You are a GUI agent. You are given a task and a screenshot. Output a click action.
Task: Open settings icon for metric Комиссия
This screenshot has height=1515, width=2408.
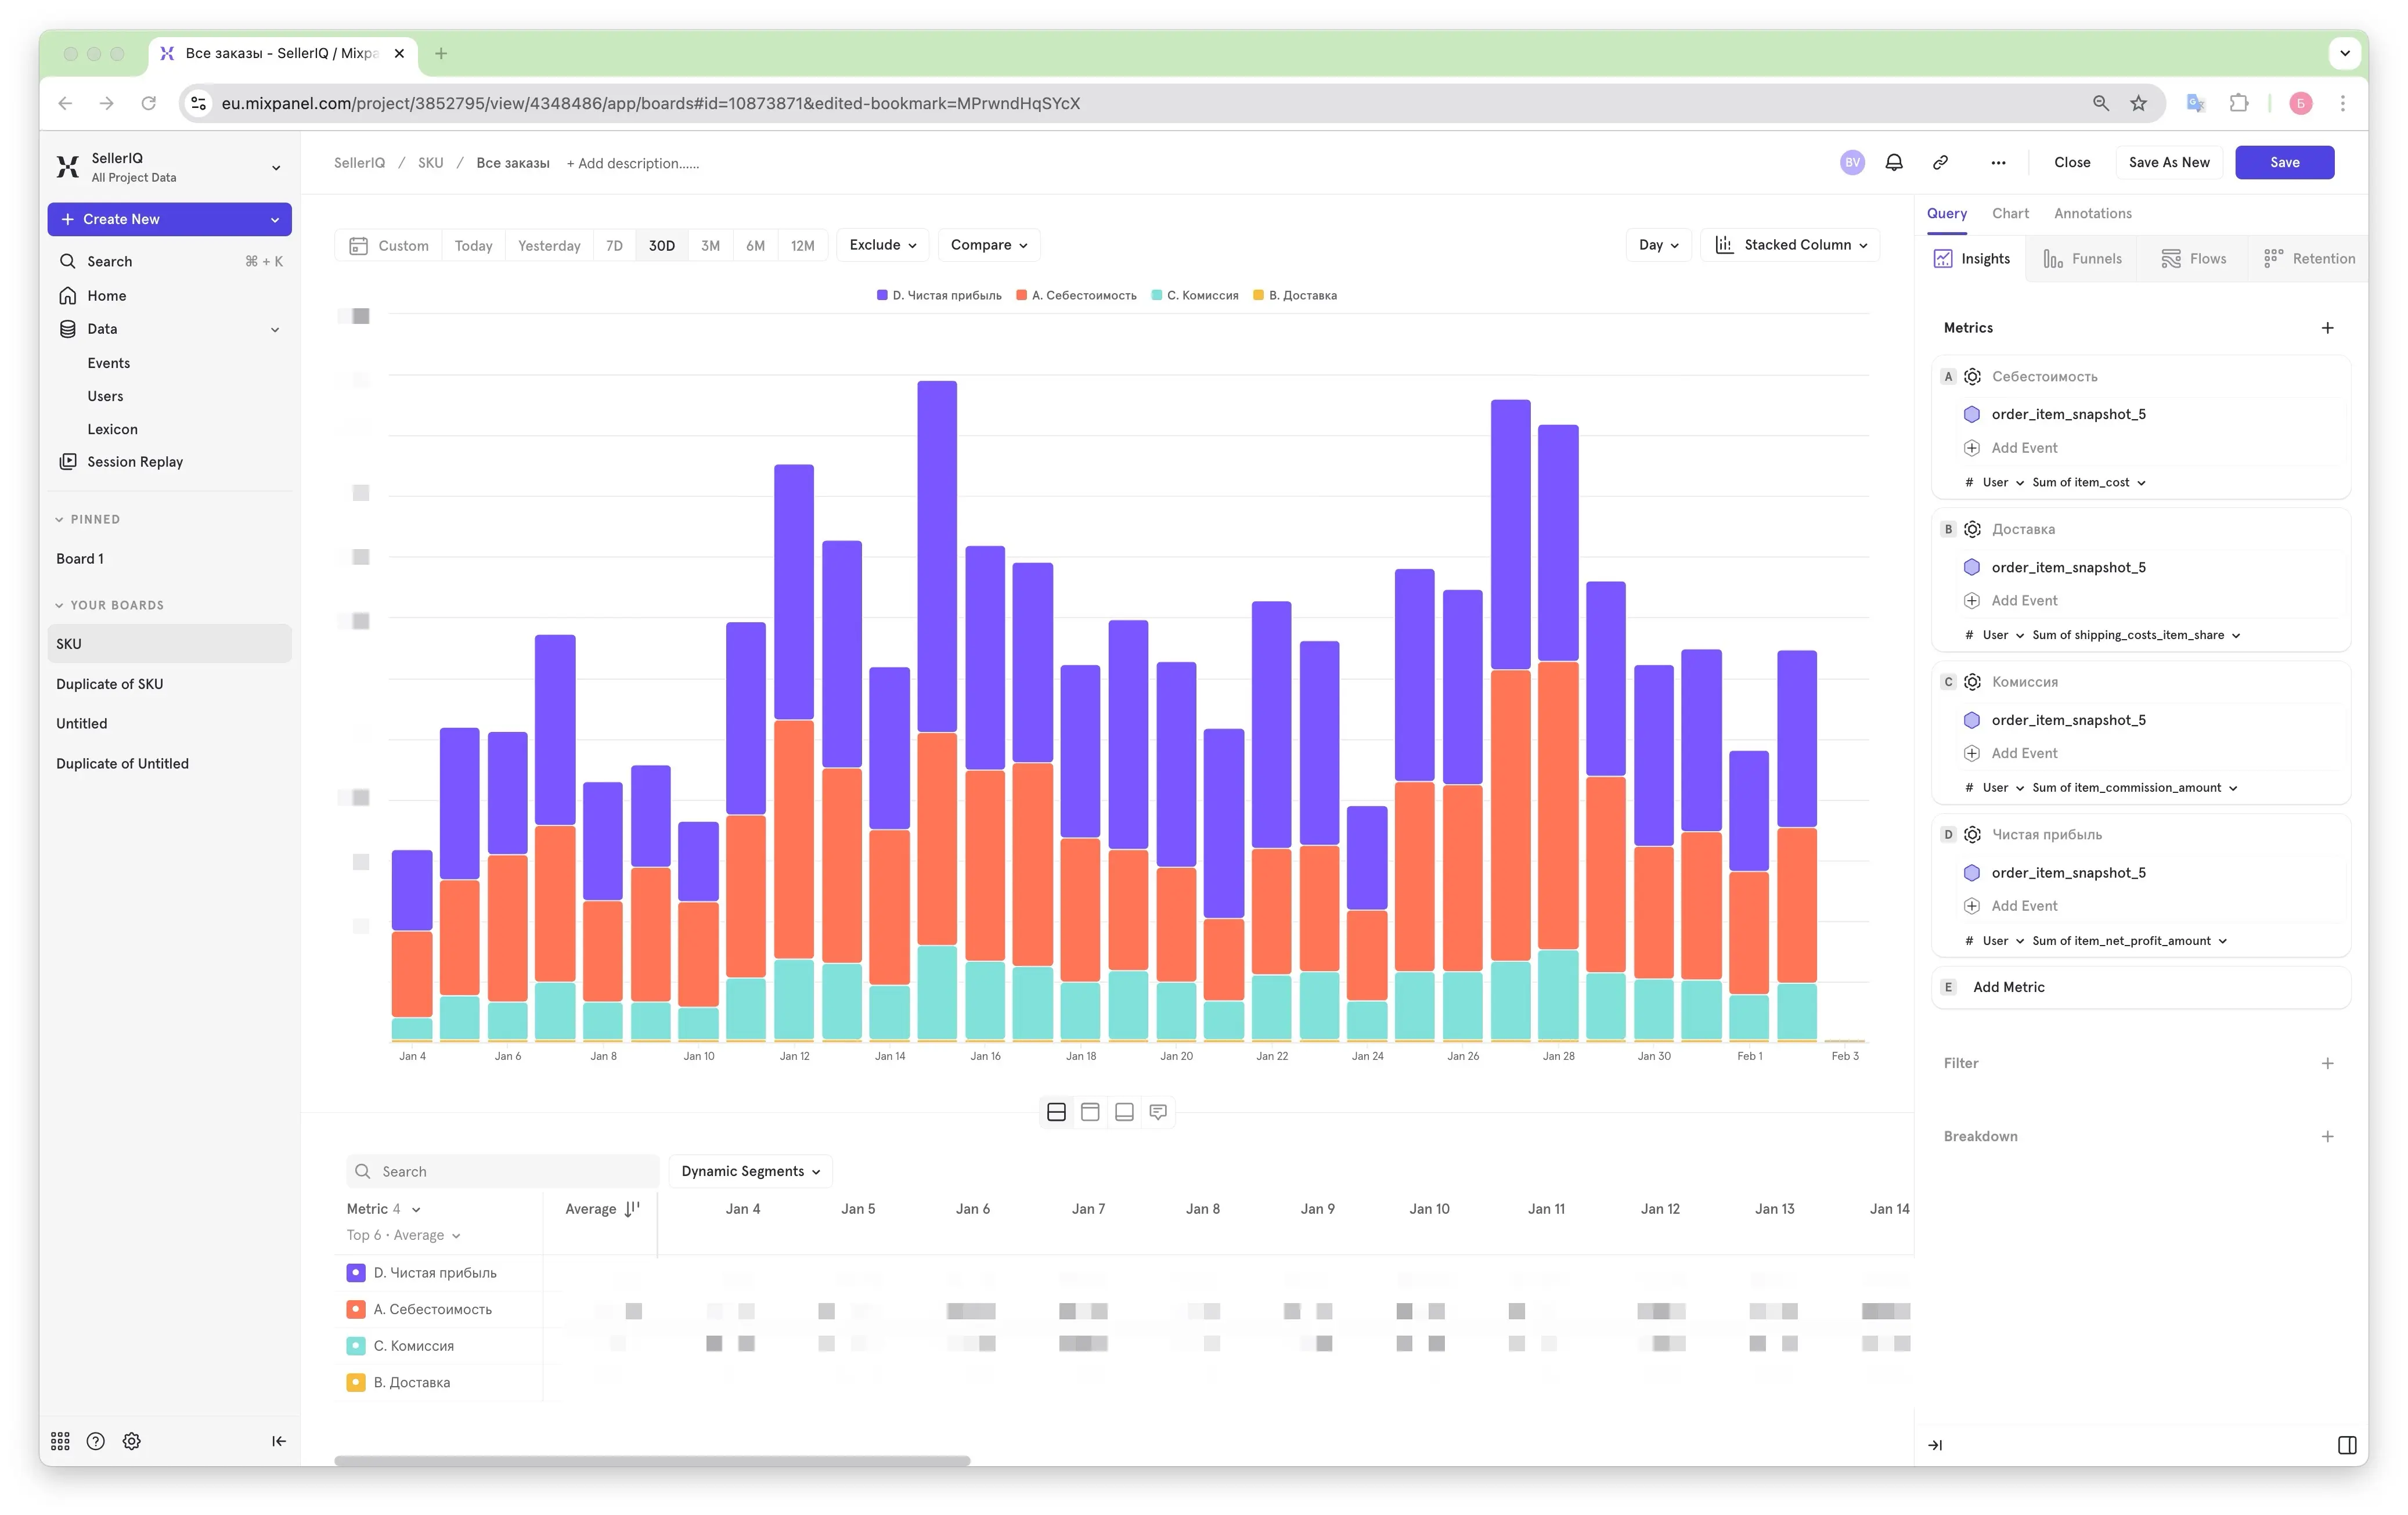tap(1972, 682)
